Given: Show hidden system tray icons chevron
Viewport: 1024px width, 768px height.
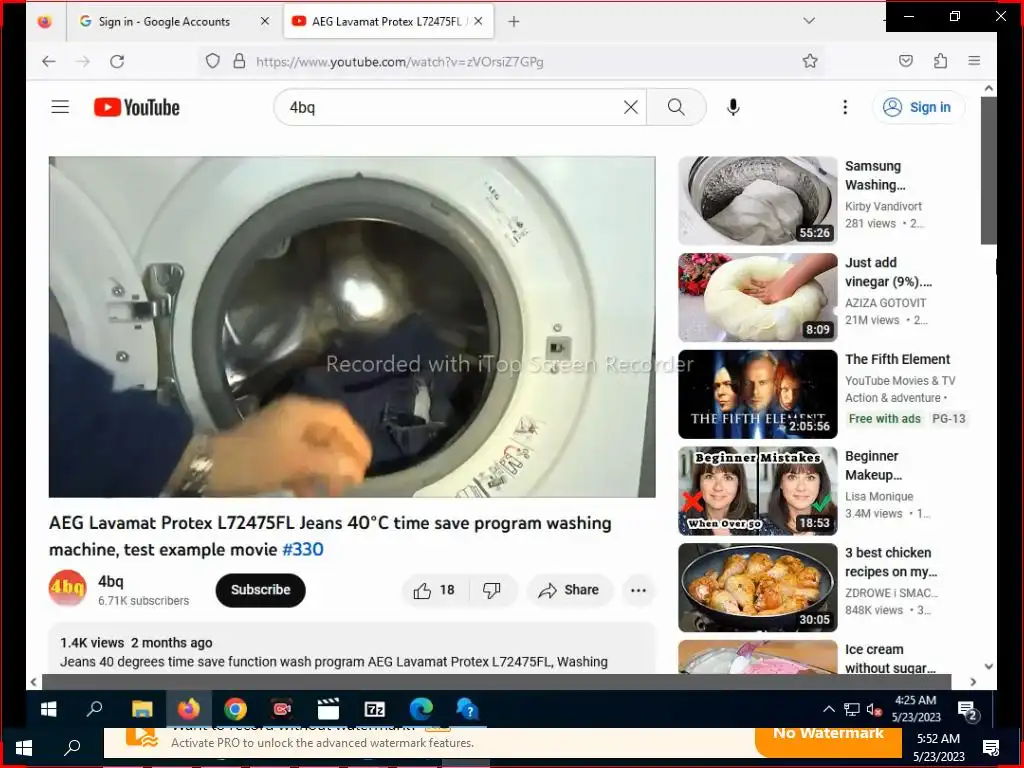Looking at the screenshot, I should pyautogui.click(x=829, y=709).
